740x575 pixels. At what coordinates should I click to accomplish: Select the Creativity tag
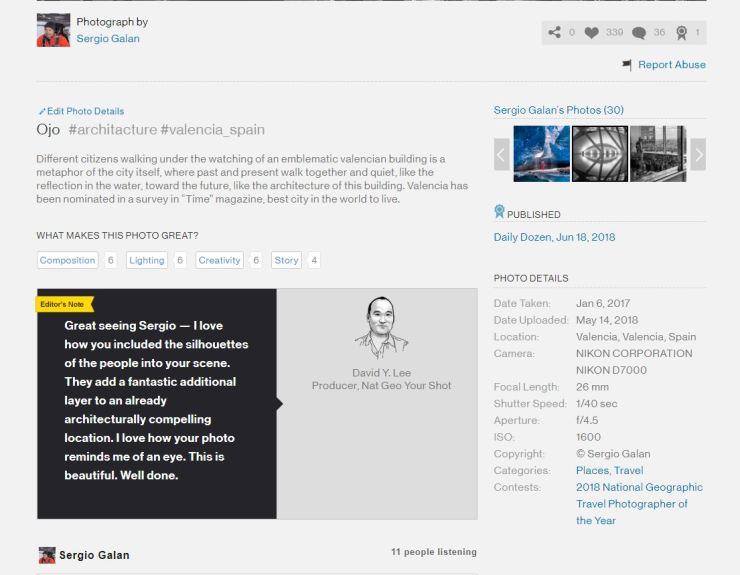click(219, 260)
